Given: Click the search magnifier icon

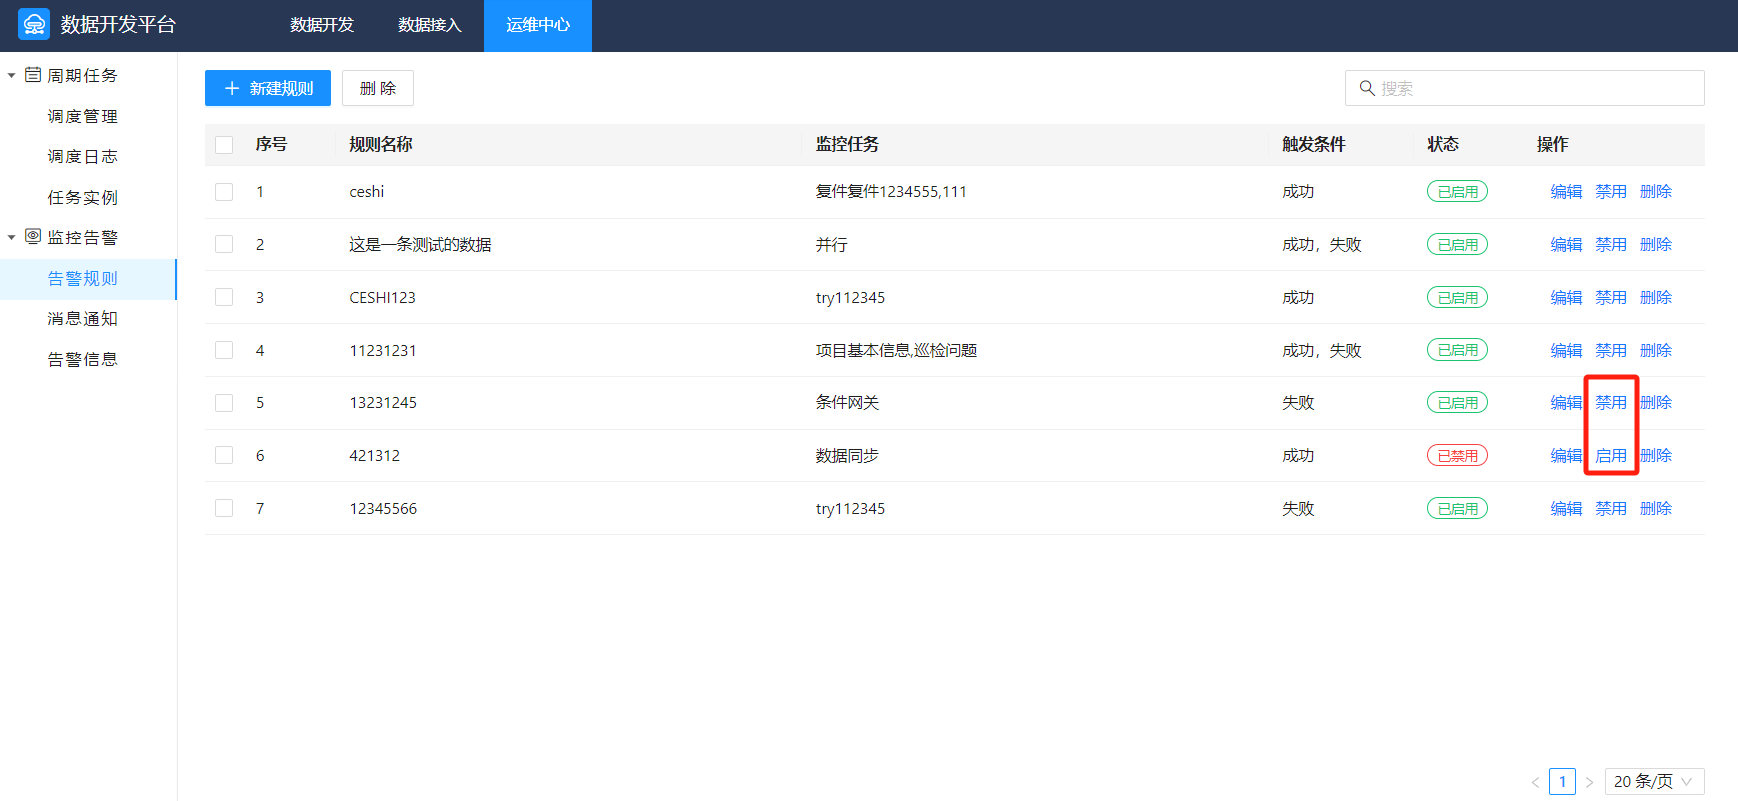Looking at the screenshot, I should 1367,88.
